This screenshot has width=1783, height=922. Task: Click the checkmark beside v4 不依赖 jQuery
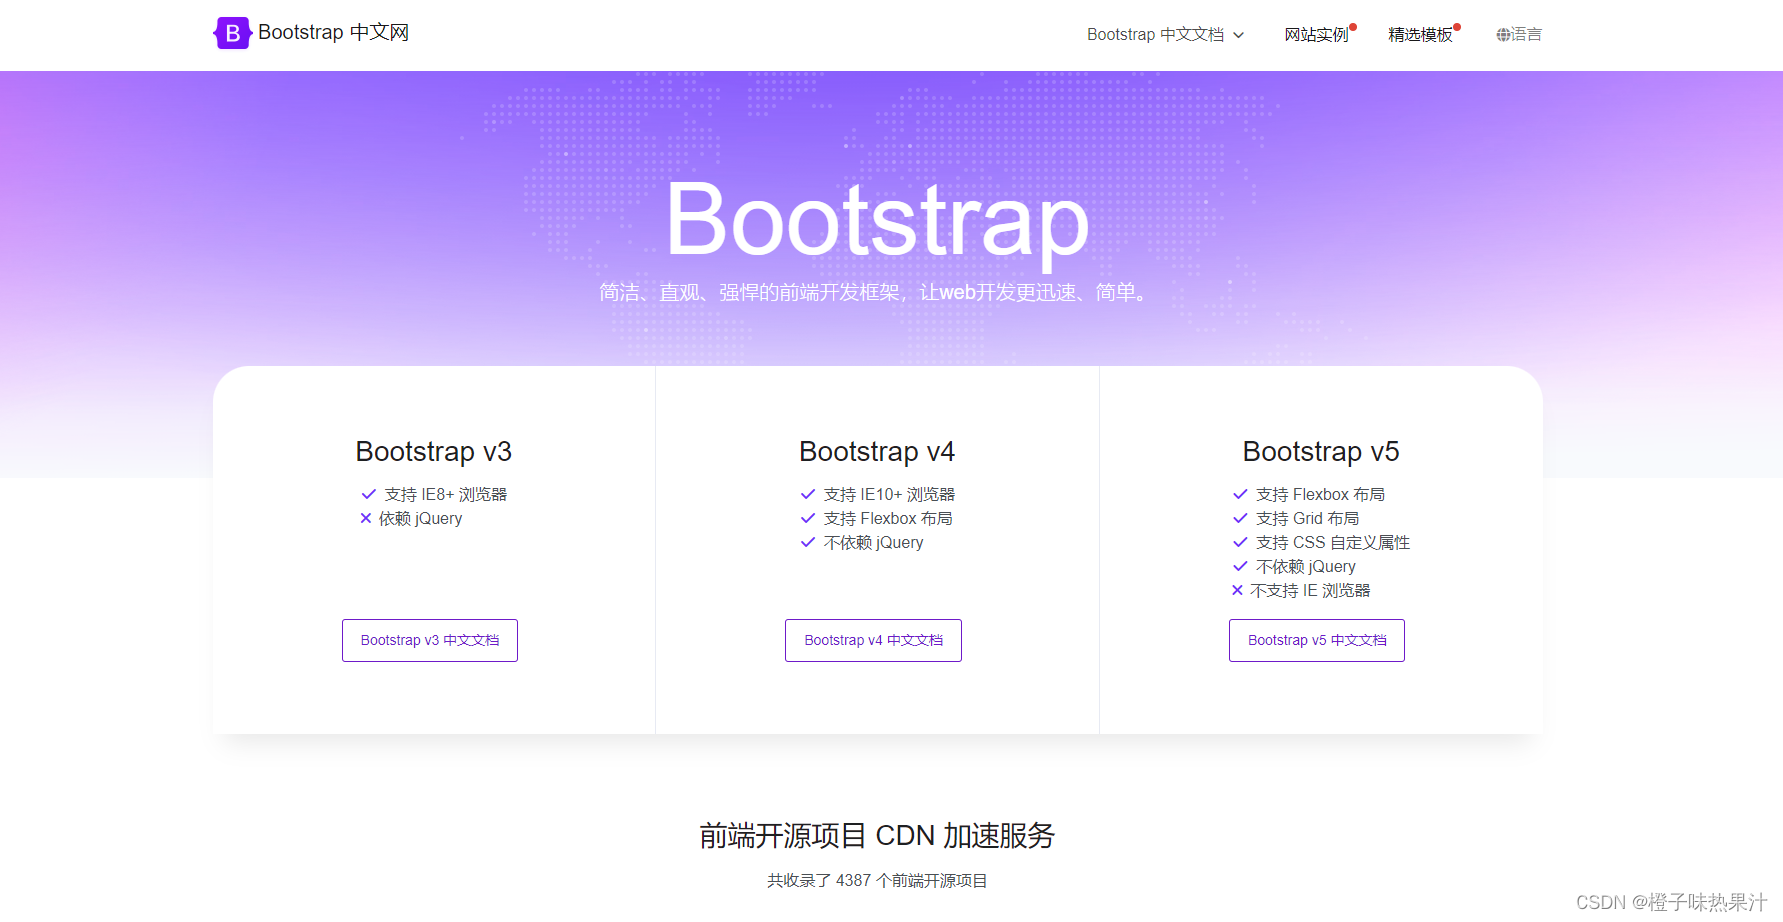click(808, 542)
